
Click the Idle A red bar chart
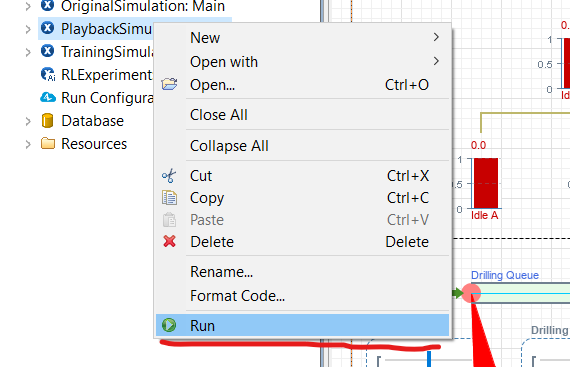click(x=486, y=183)
